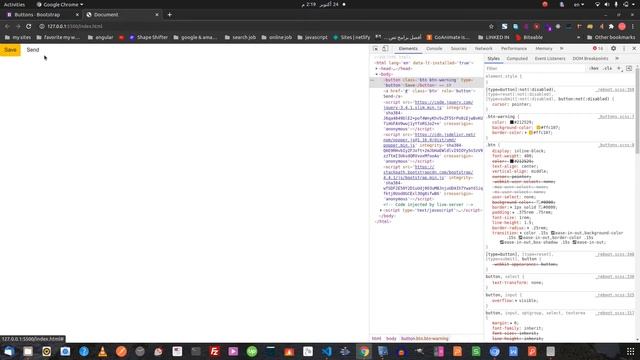Click the Send link button on page
Viewport: 640px width, 360px height.
[33, 50]
